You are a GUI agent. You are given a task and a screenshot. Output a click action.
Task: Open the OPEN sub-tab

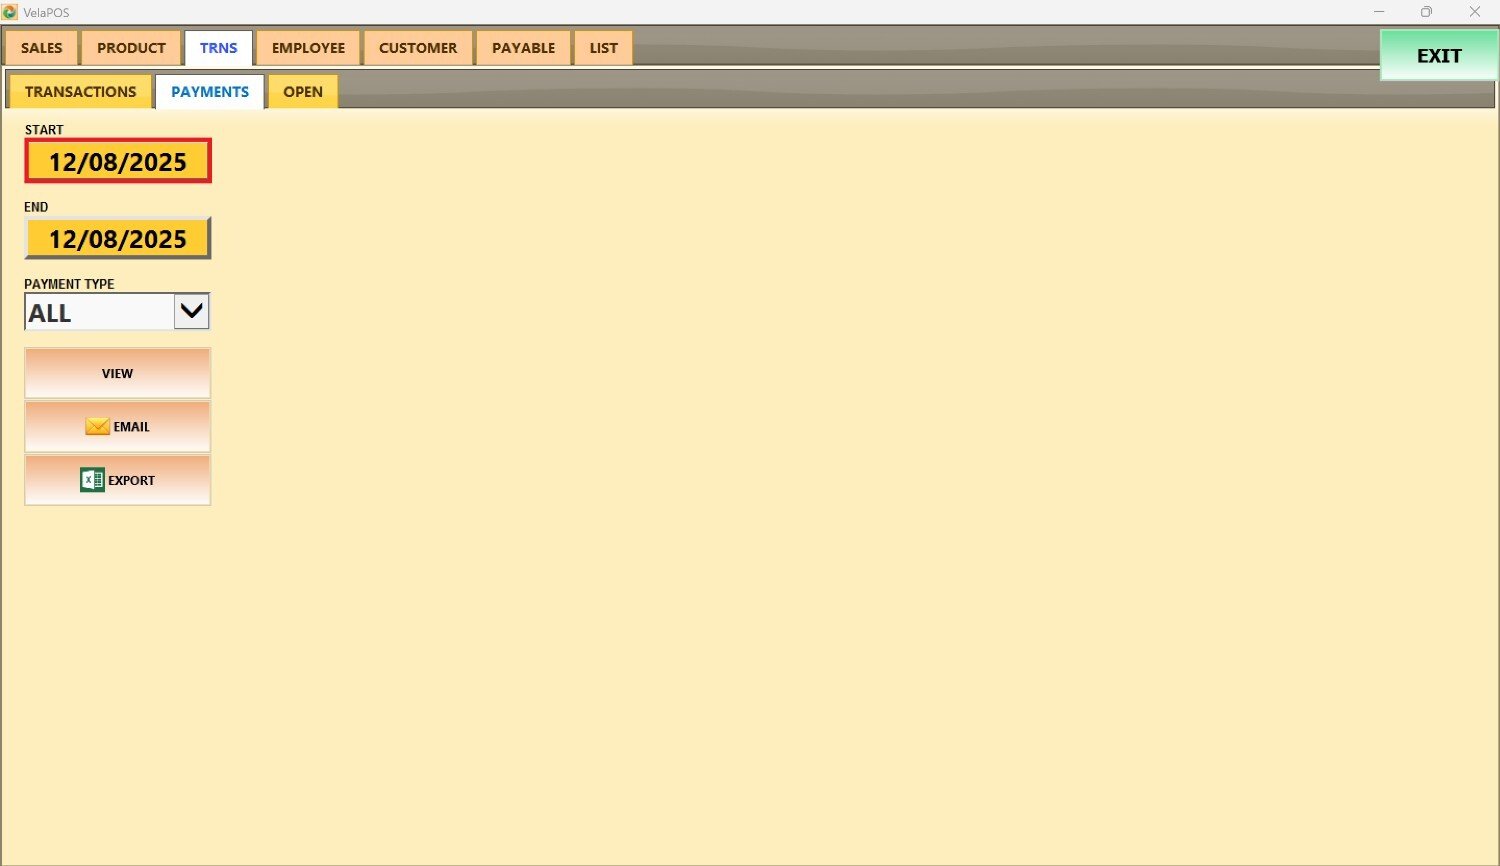click(x=302, y=92)
